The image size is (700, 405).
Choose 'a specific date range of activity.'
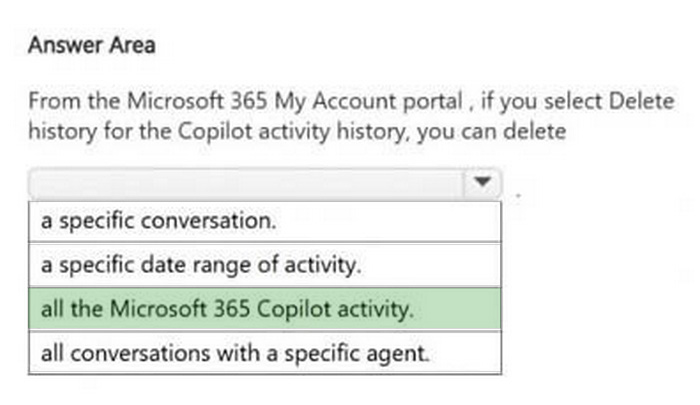tap(265, 265)
